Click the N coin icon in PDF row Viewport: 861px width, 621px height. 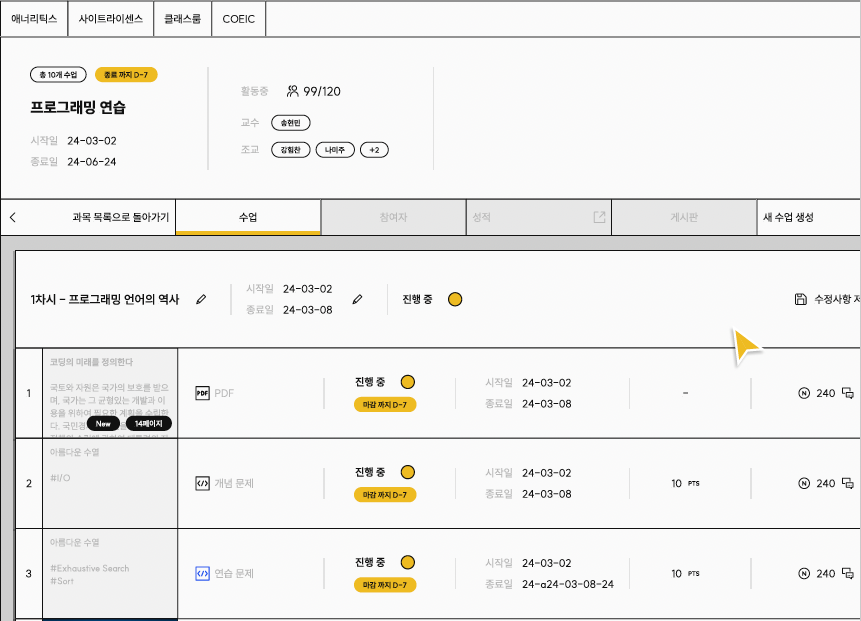coord(804,393)
